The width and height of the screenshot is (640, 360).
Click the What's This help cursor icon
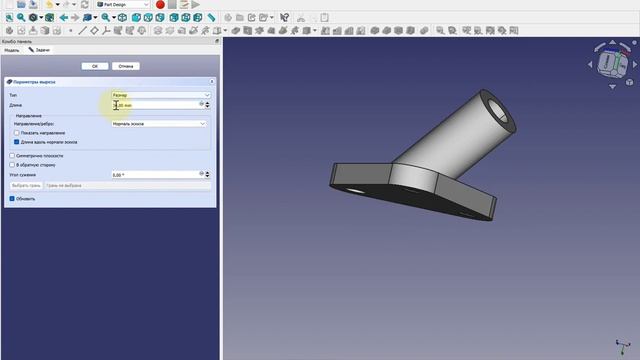point(284,18)
